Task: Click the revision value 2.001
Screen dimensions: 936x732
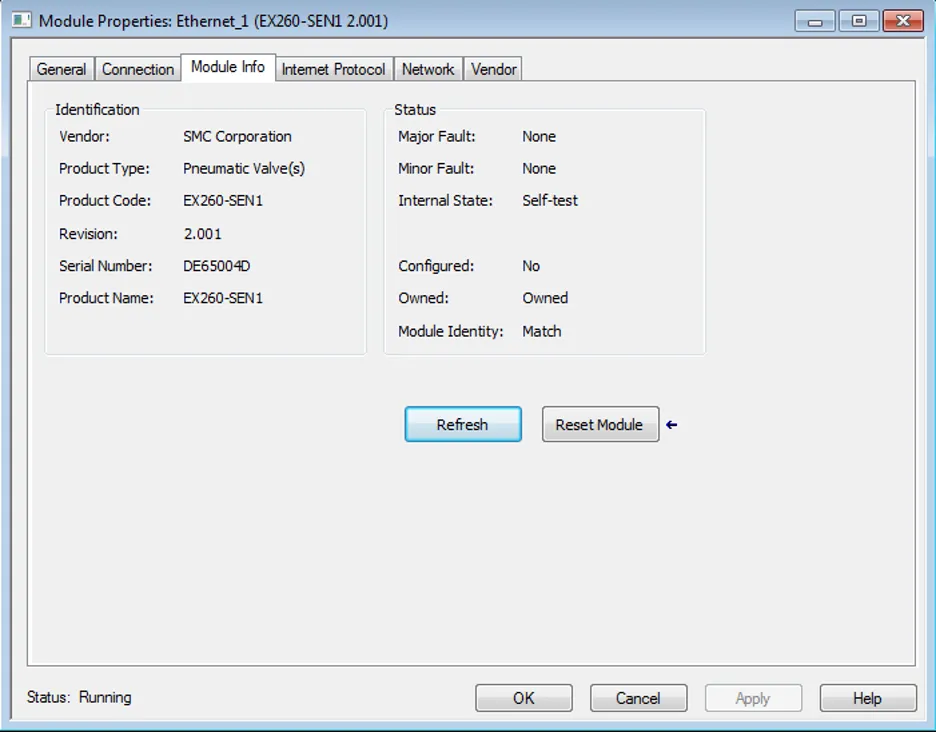Action: pos(202,234)
